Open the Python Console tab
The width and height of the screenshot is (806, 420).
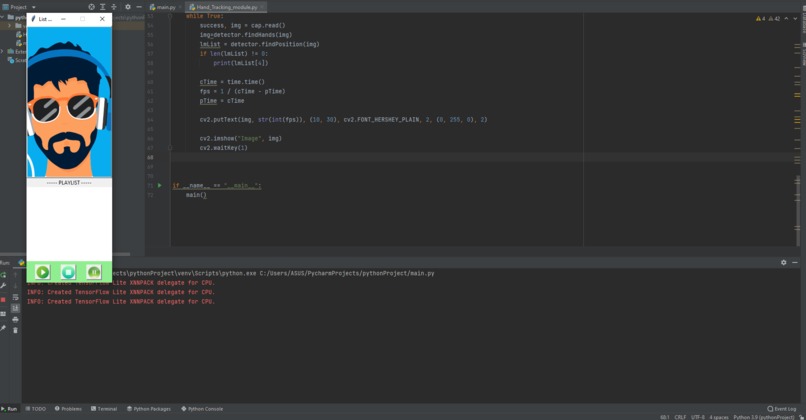(x=202, y=409)
